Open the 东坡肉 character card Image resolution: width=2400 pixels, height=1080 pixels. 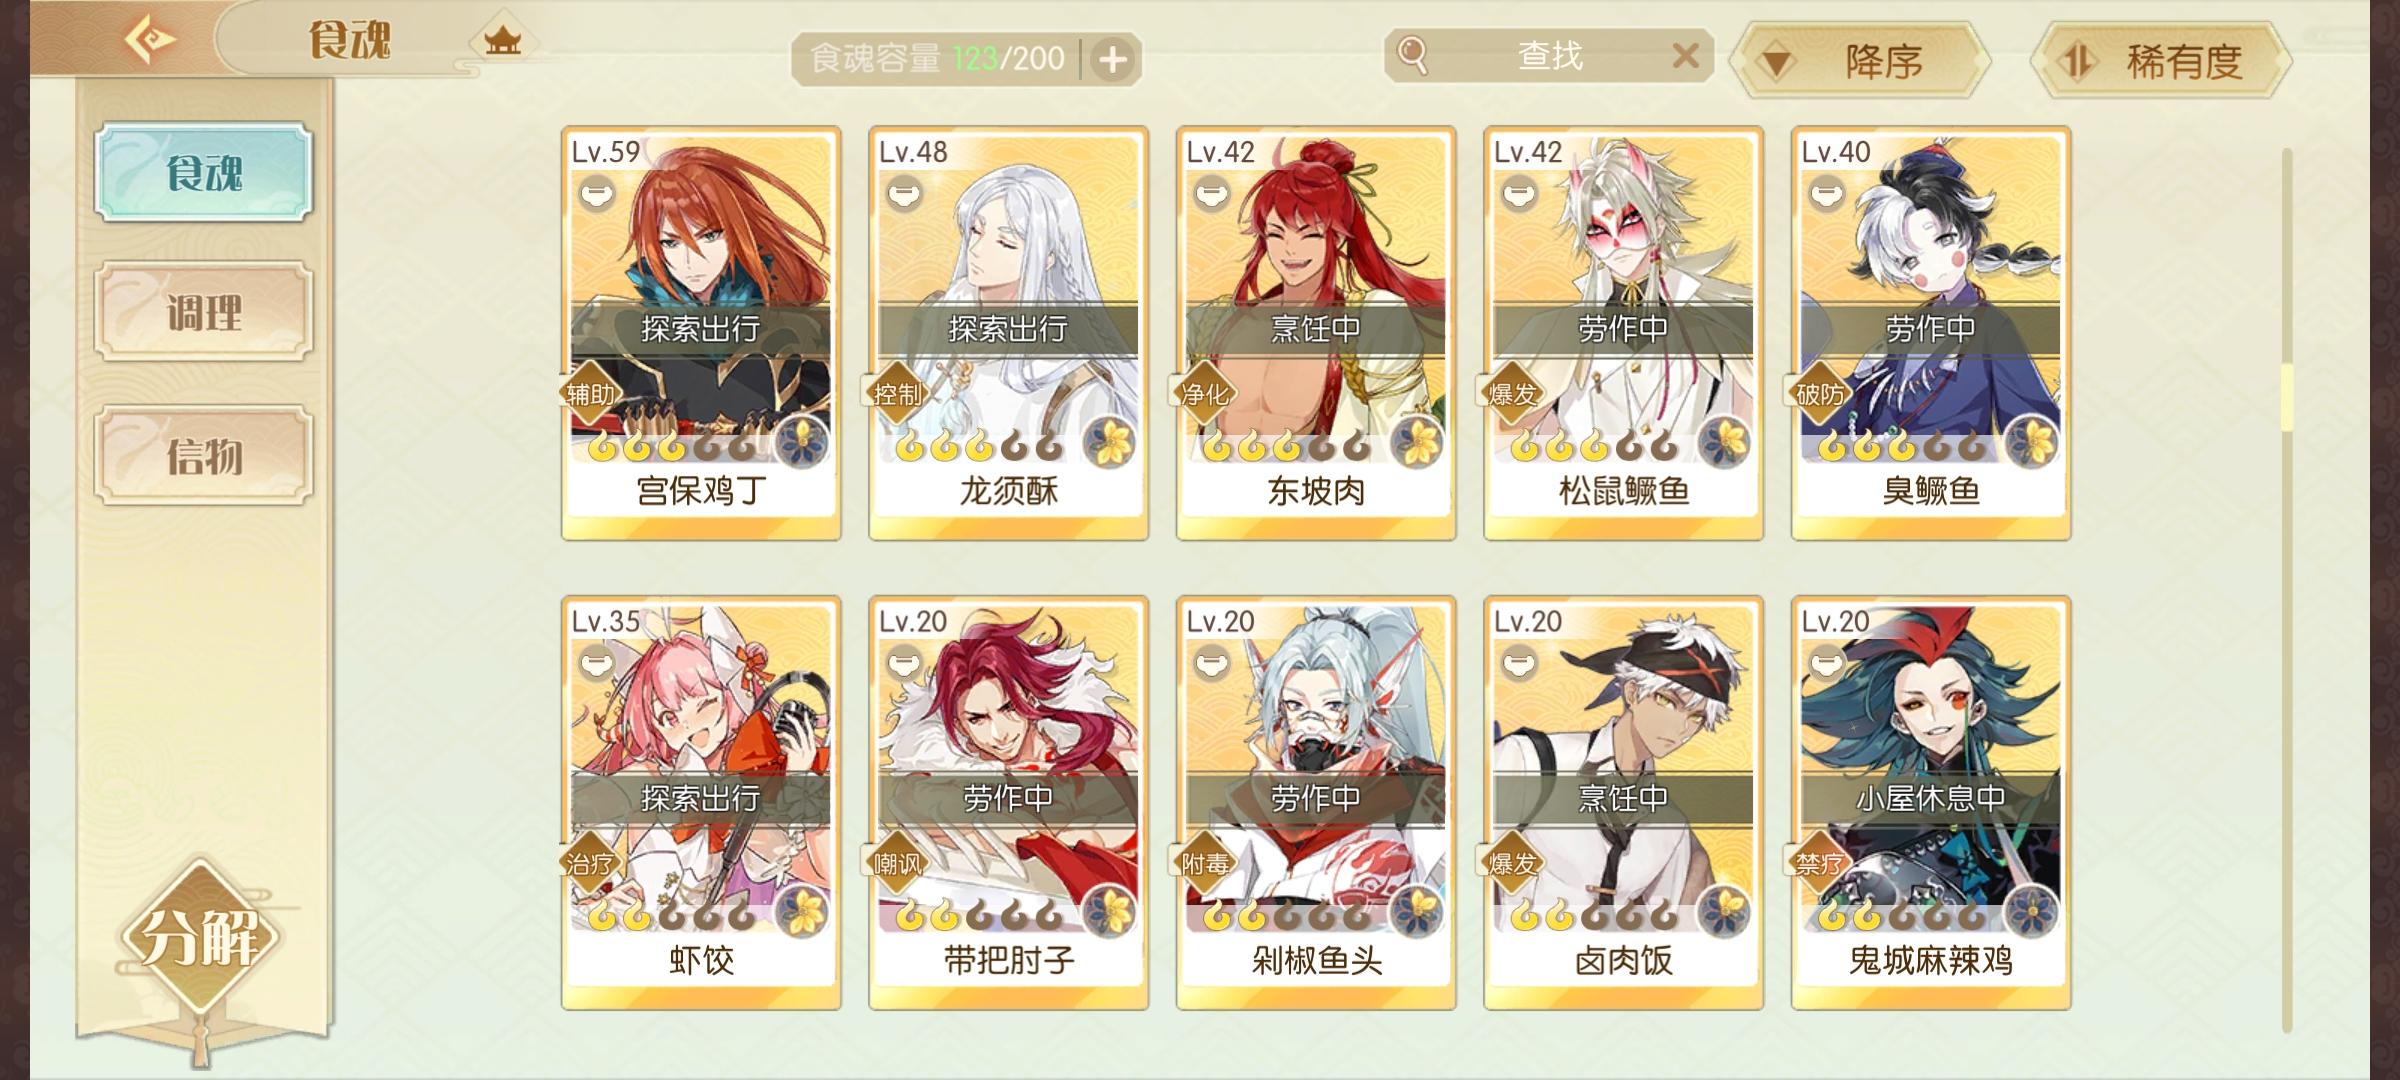[x=1316, y=333]
